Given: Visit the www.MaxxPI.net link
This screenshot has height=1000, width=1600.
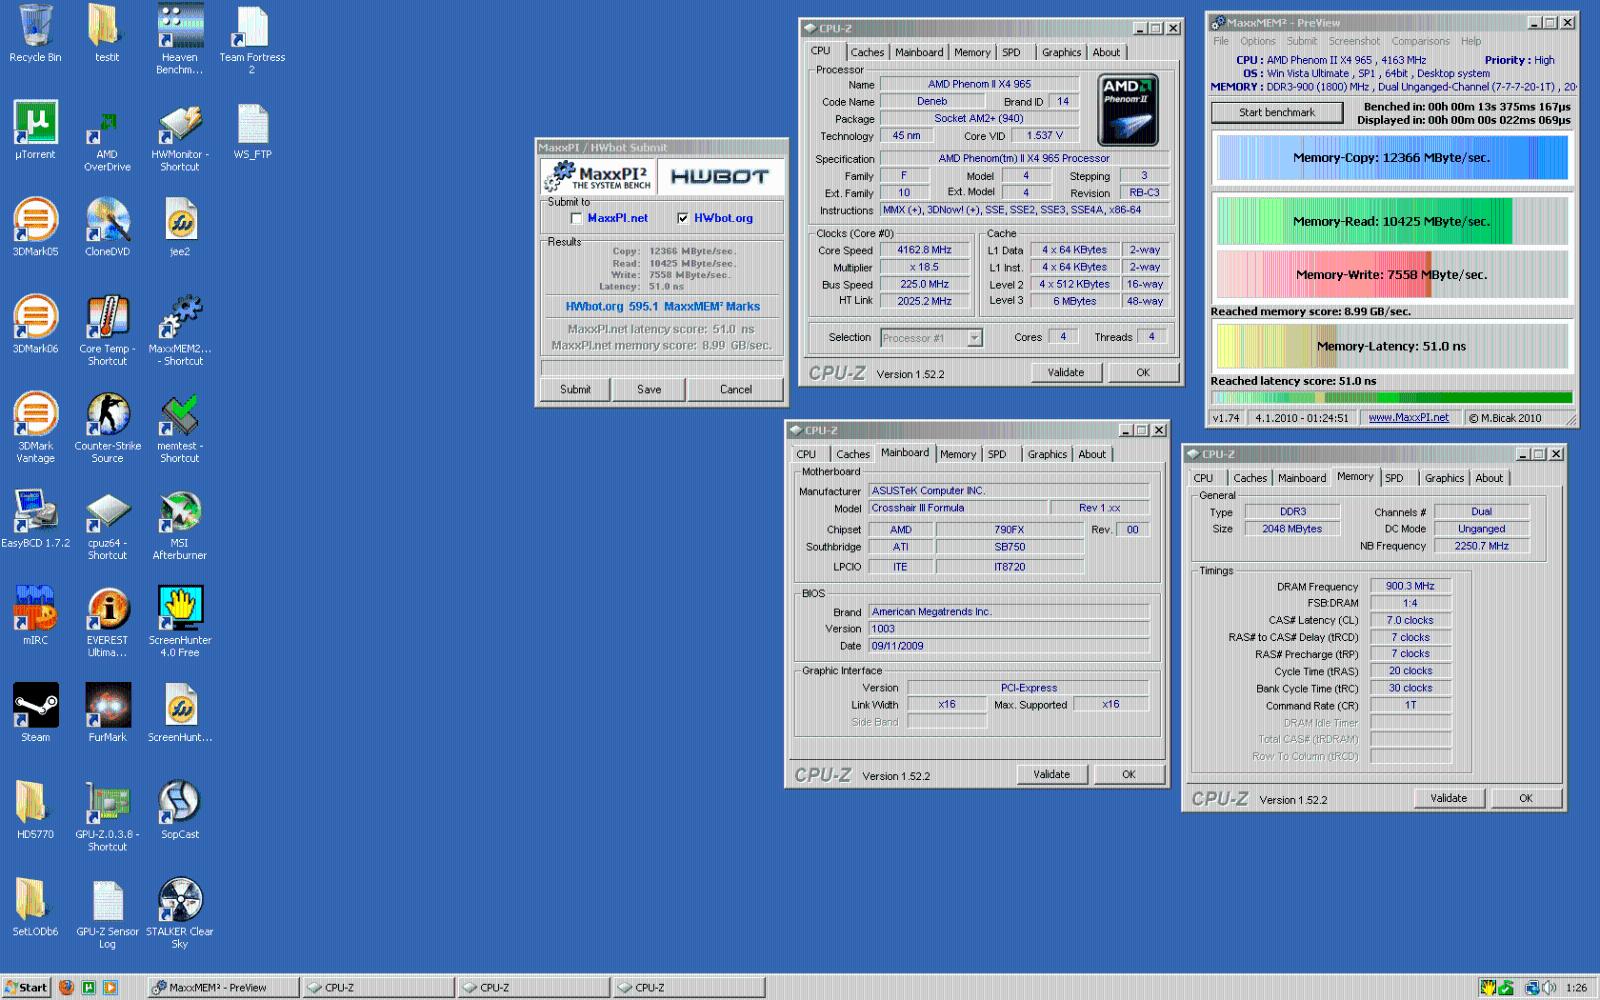Looking at the screenshot, I should pyautogui.click(x=1408, y=418).
